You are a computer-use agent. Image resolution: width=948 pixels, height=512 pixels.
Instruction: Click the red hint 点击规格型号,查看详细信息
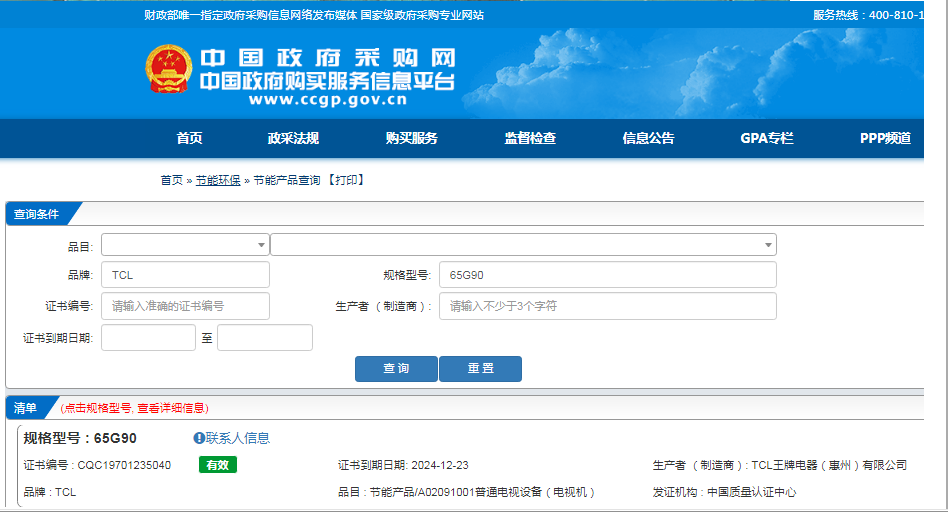pyautogui.click(x=134, y=408)
